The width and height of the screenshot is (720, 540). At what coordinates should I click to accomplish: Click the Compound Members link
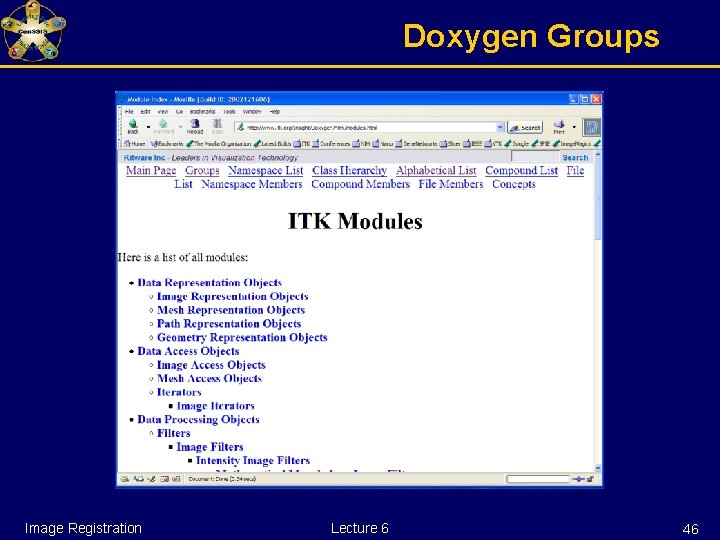(x=360, y=184)
